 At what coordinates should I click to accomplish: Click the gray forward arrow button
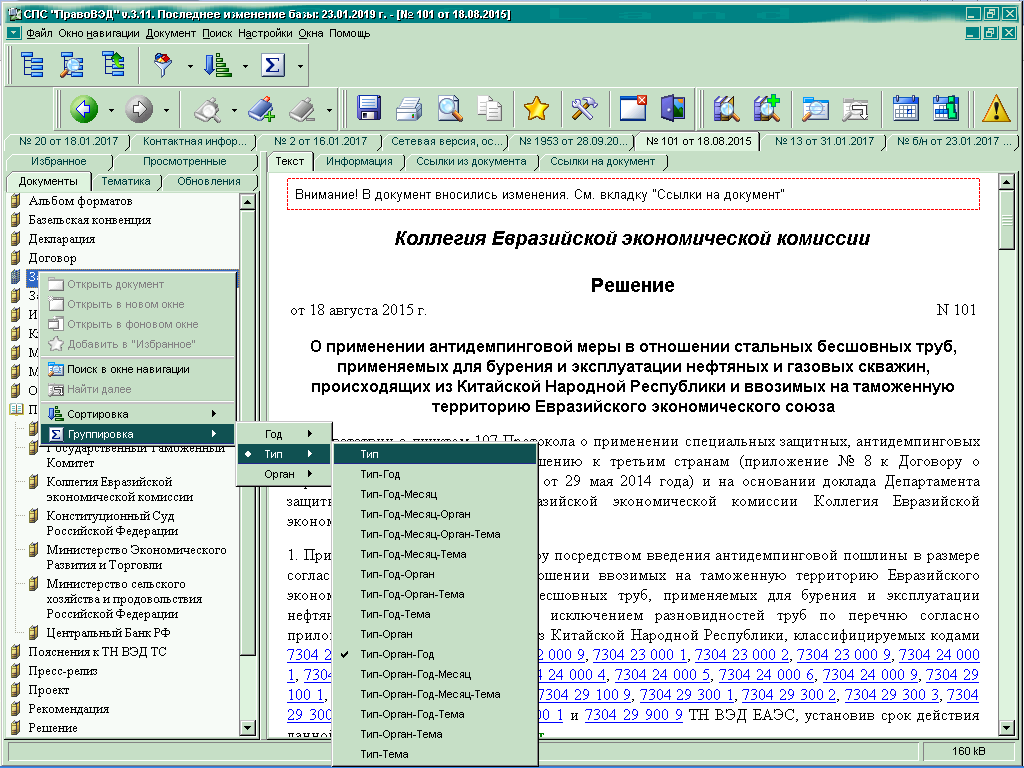tap(139, 109)
